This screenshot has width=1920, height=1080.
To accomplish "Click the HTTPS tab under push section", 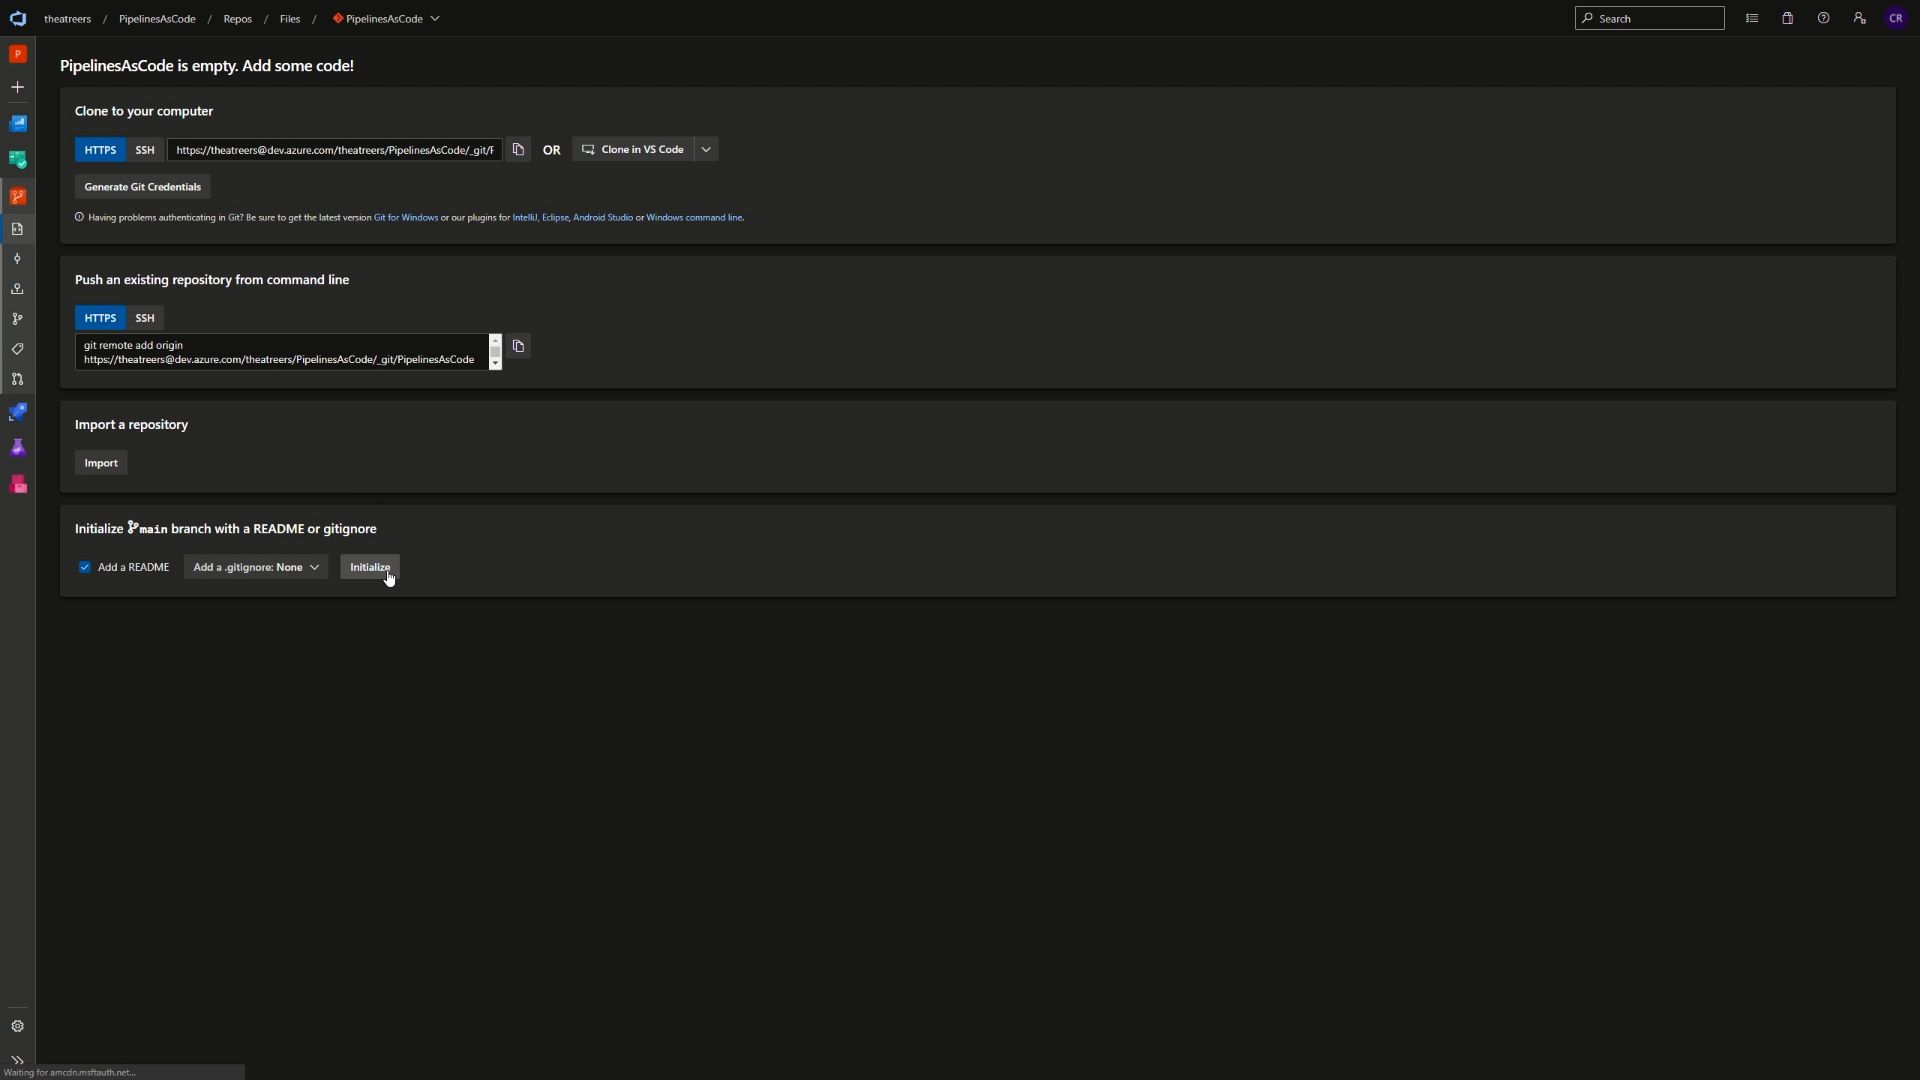I will (100, 316).
